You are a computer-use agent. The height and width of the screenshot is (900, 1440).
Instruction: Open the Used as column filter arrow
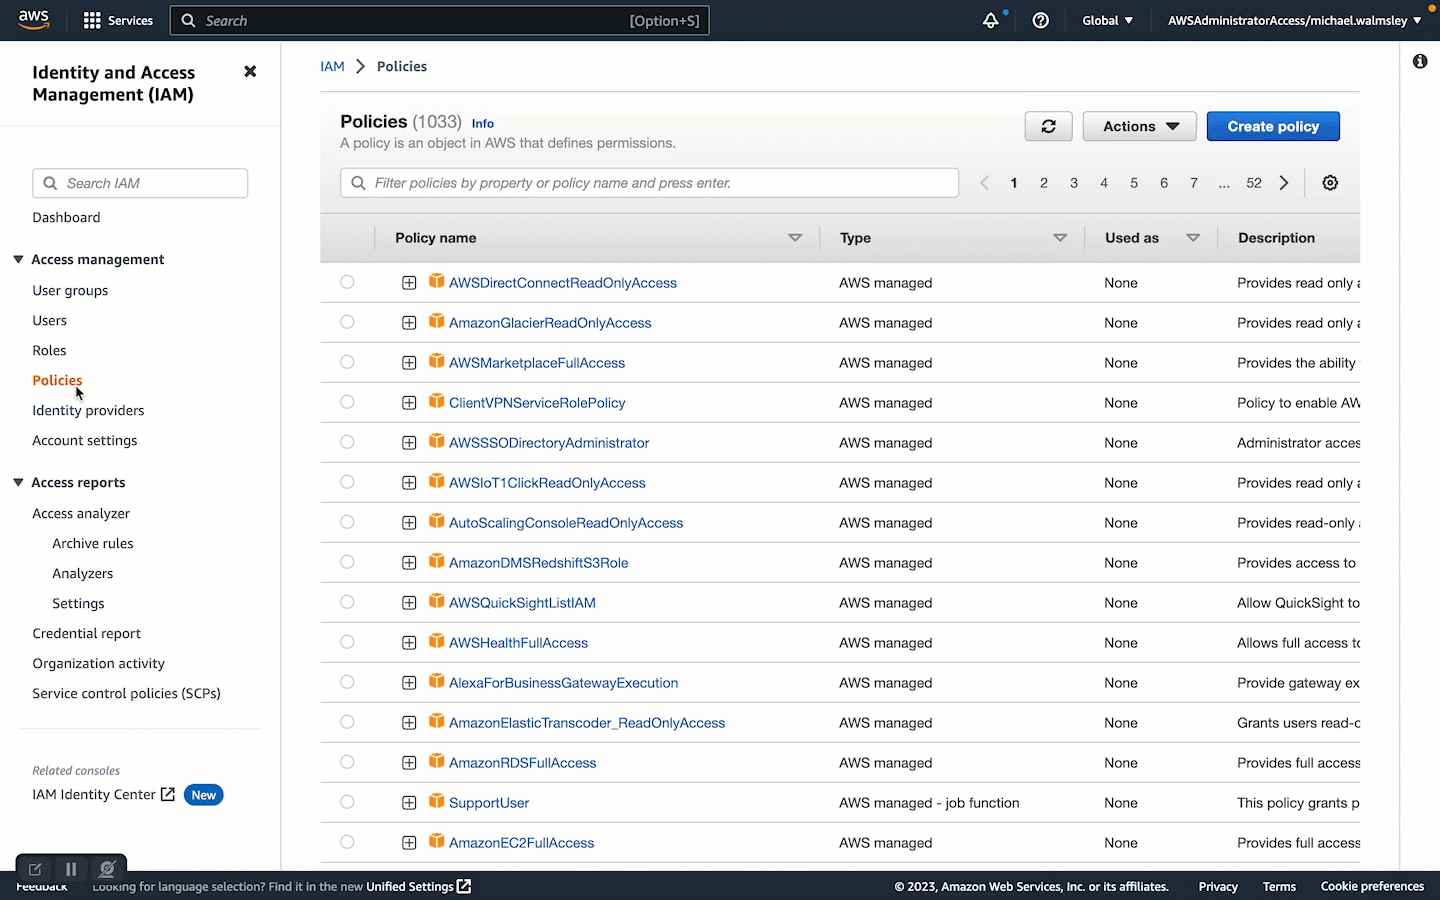coord(1193,238)
